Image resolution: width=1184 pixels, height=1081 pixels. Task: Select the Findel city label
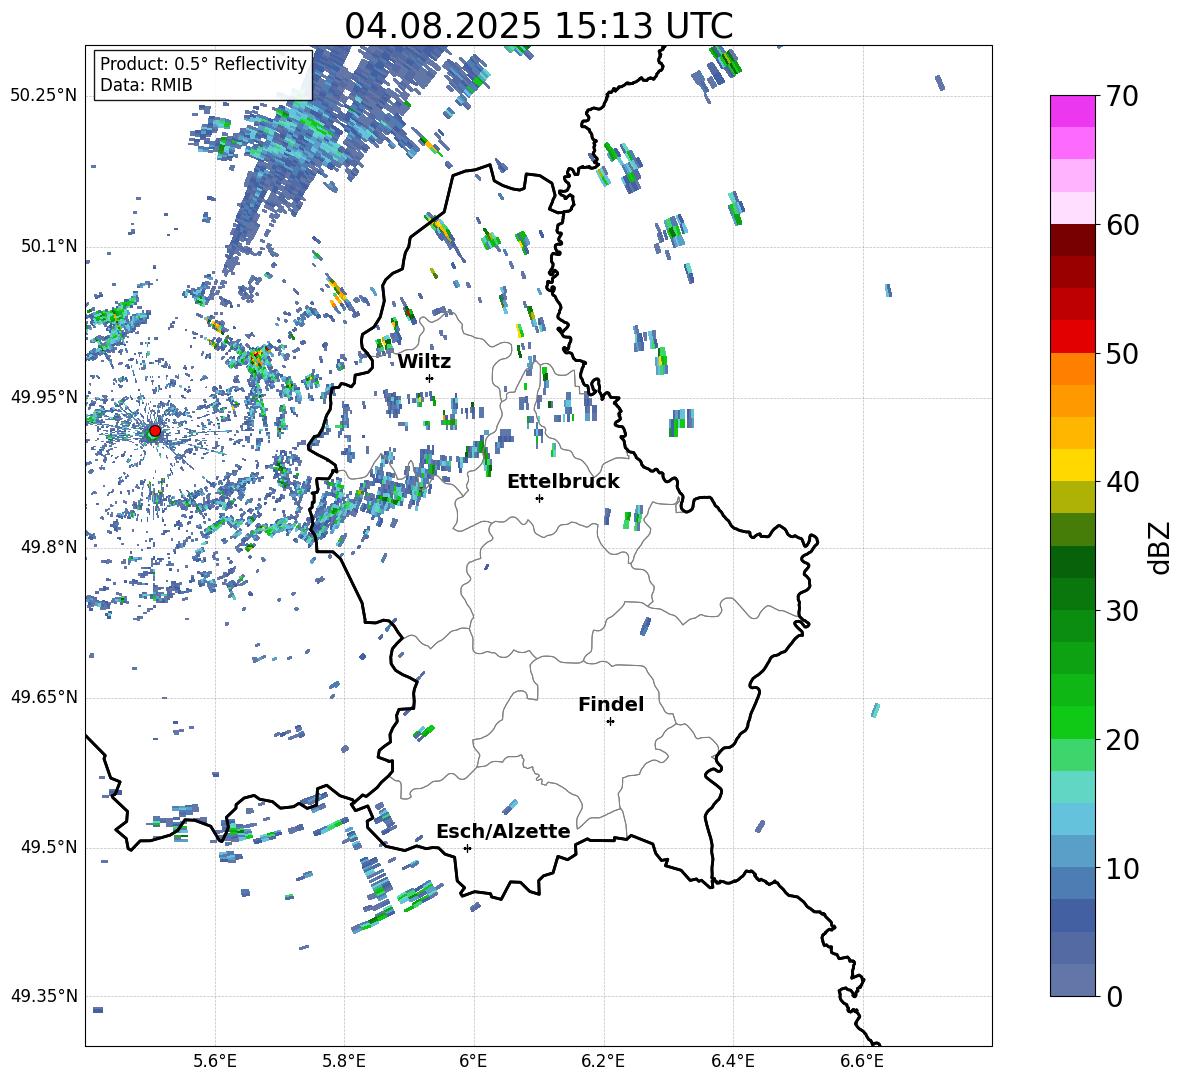611,704
